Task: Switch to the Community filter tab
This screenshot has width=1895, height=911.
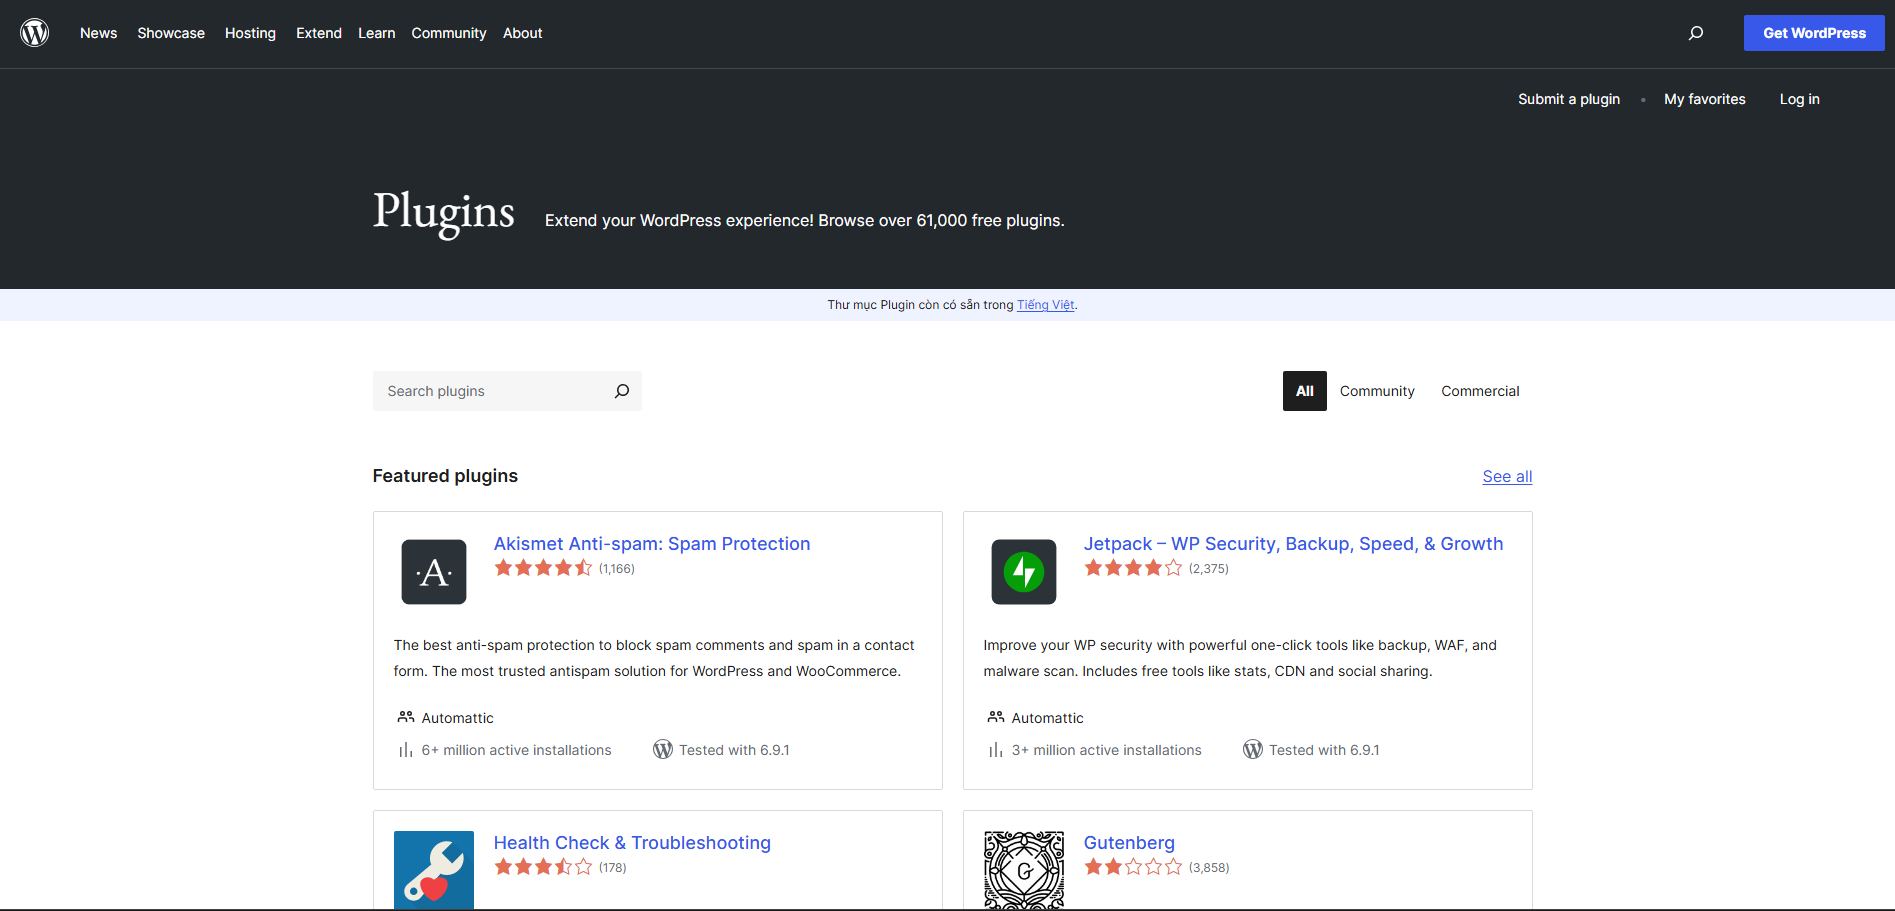Action: (1377, 391)
